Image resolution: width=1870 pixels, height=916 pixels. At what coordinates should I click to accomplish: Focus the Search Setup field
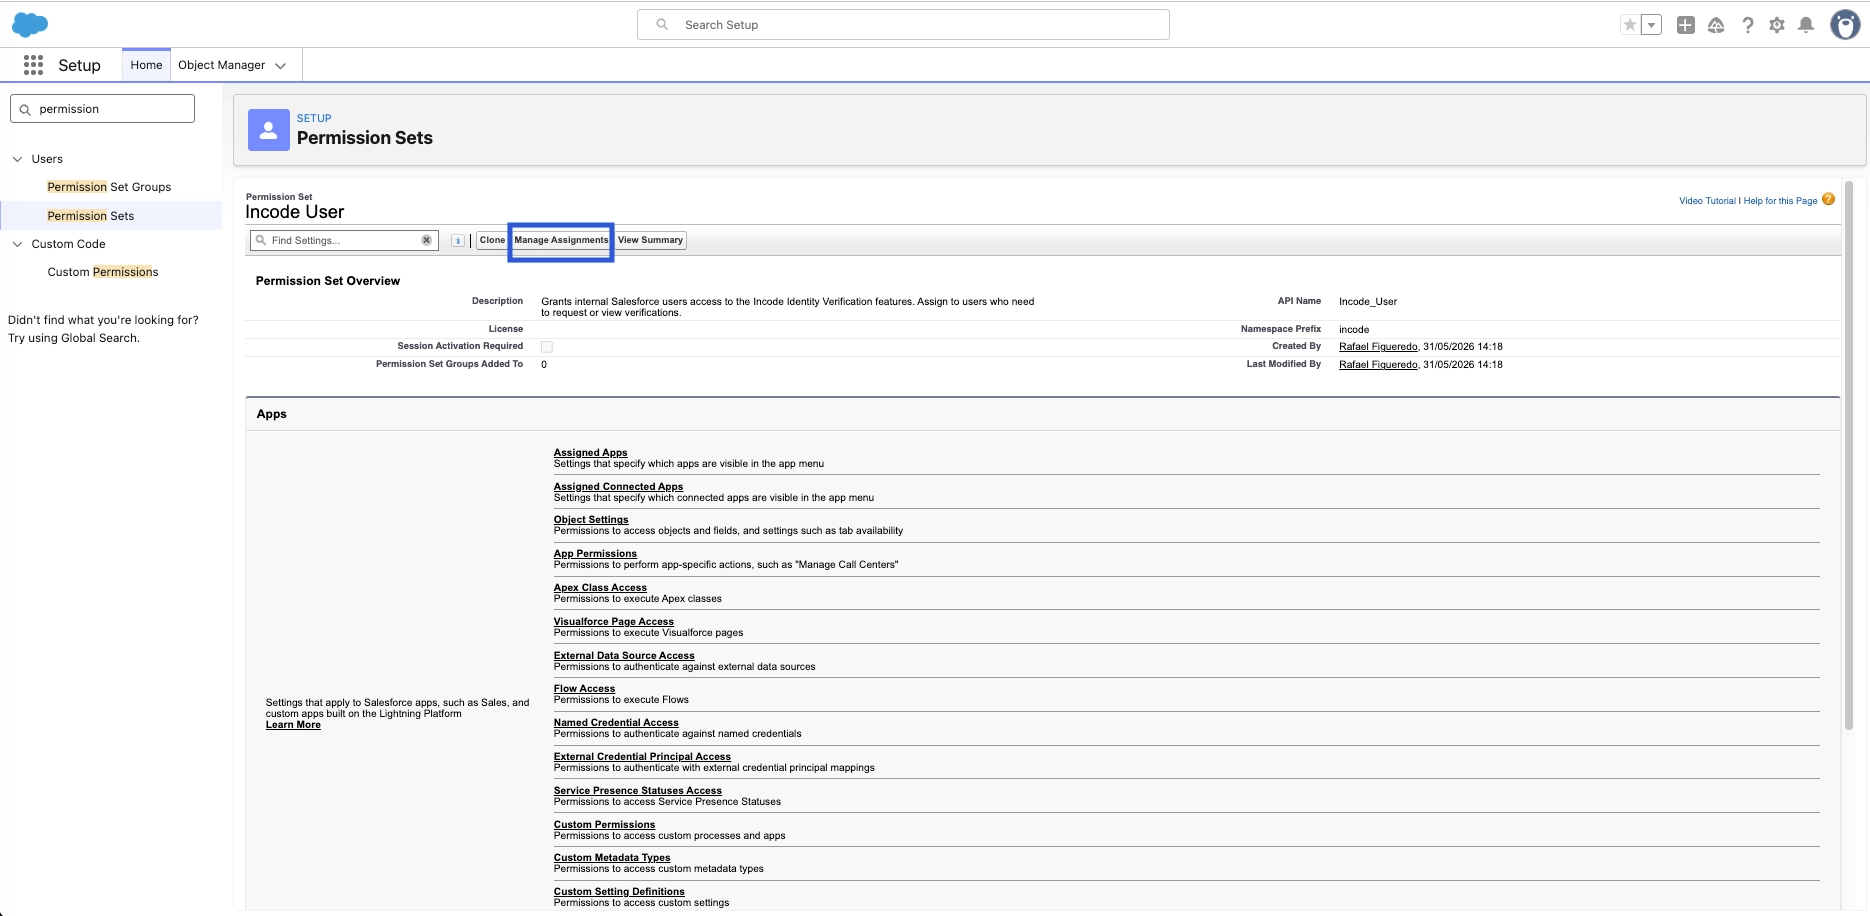903,25
